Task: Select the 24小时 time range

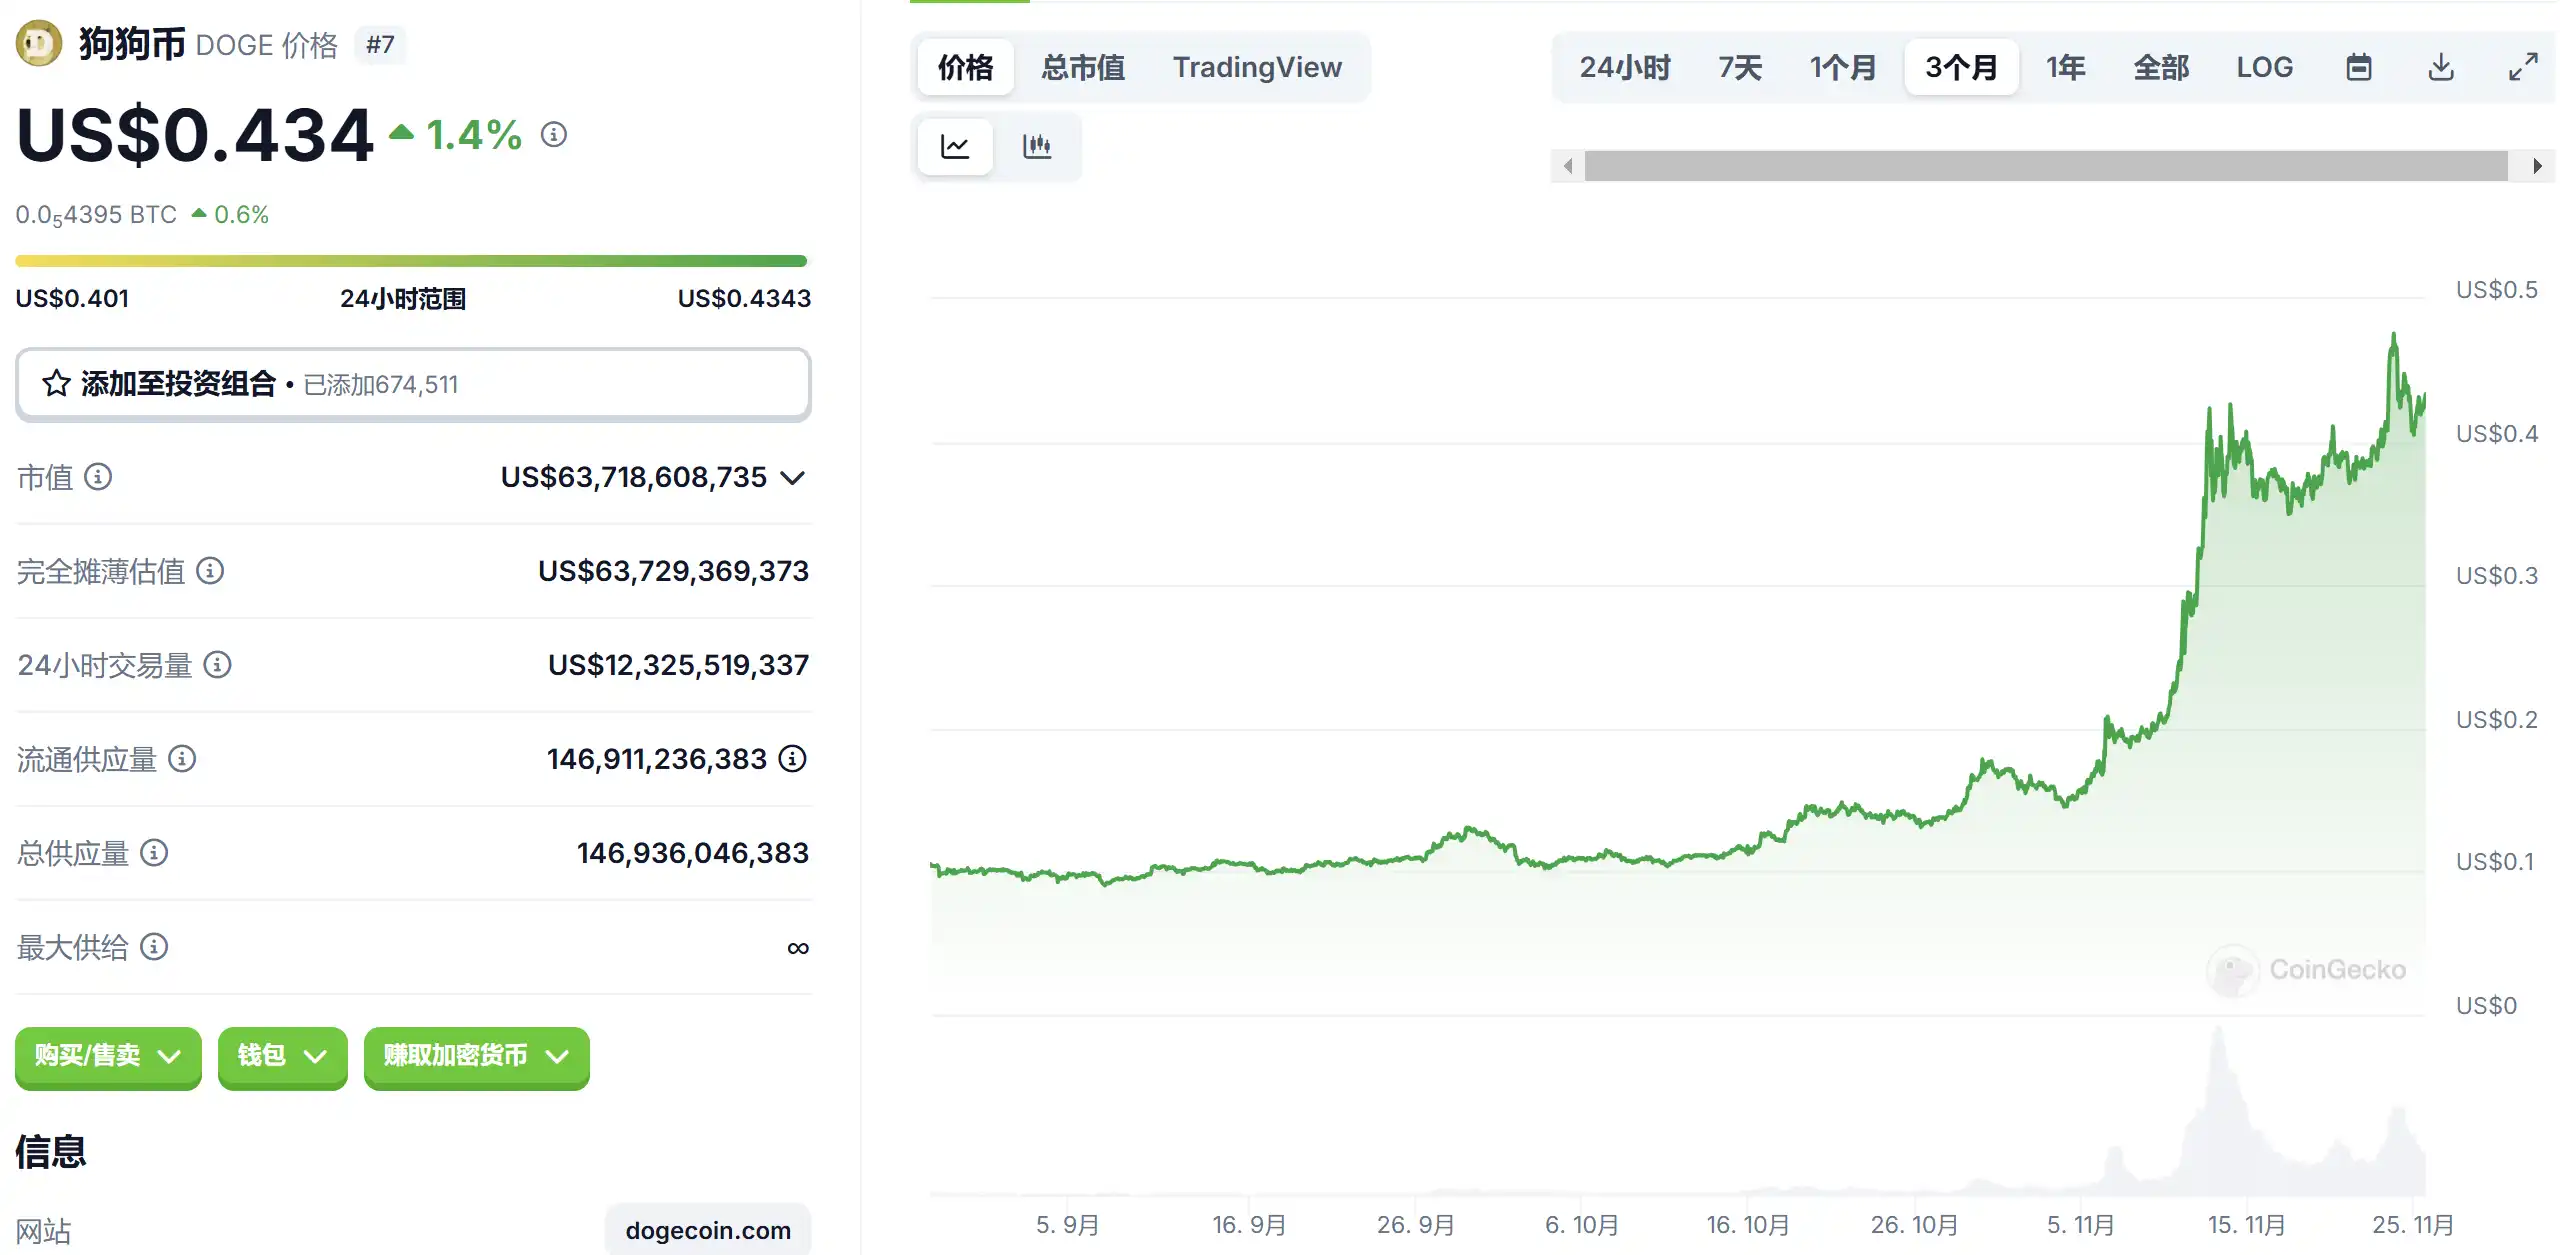Action: [1625, 67]
